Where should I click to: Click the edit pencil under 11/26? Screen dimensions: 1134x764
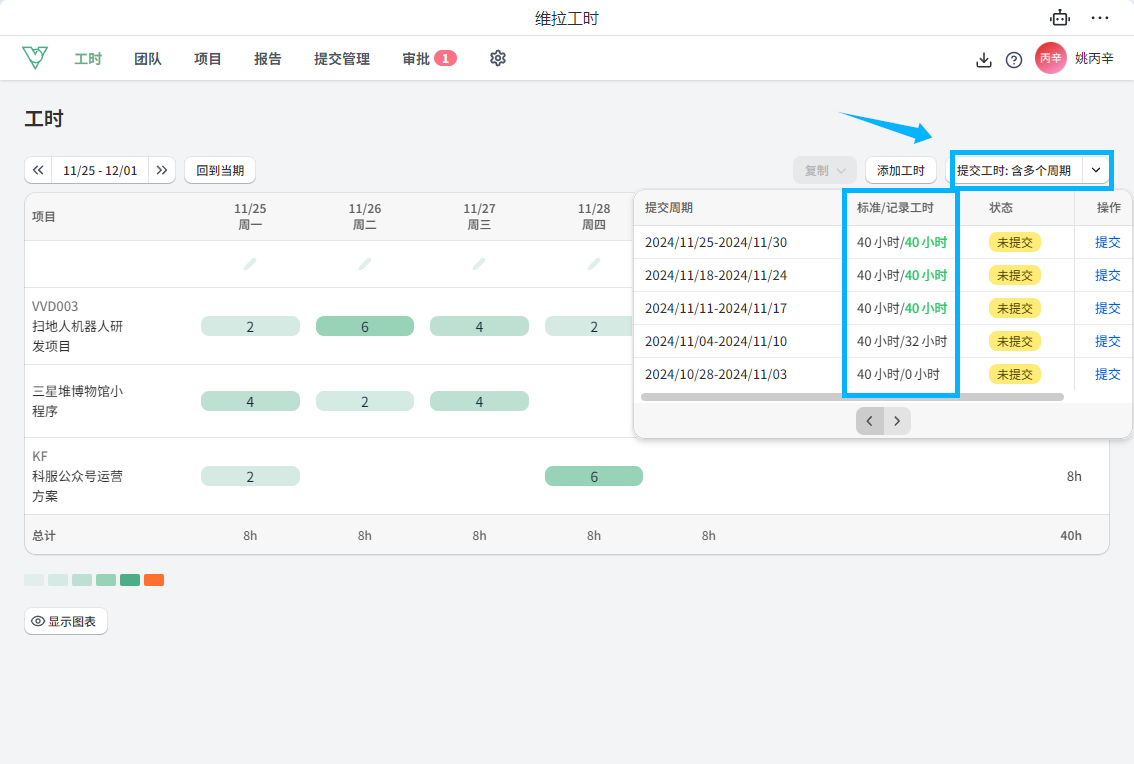pyautogui.click(x=364, y=264)
